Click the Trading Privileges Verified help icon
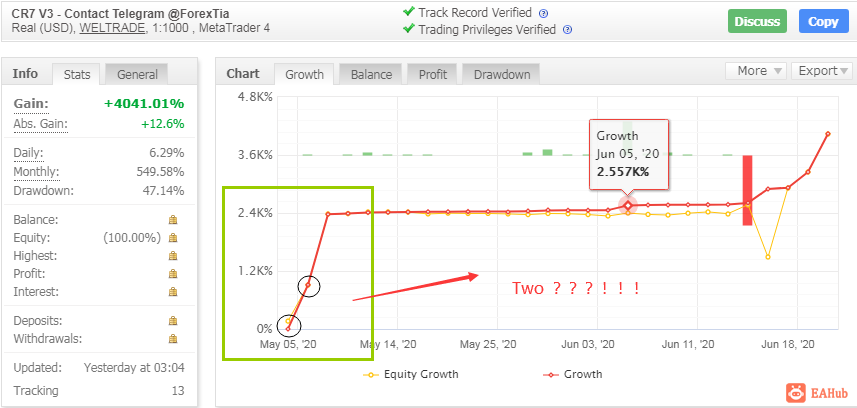 (x=567, y=30)
